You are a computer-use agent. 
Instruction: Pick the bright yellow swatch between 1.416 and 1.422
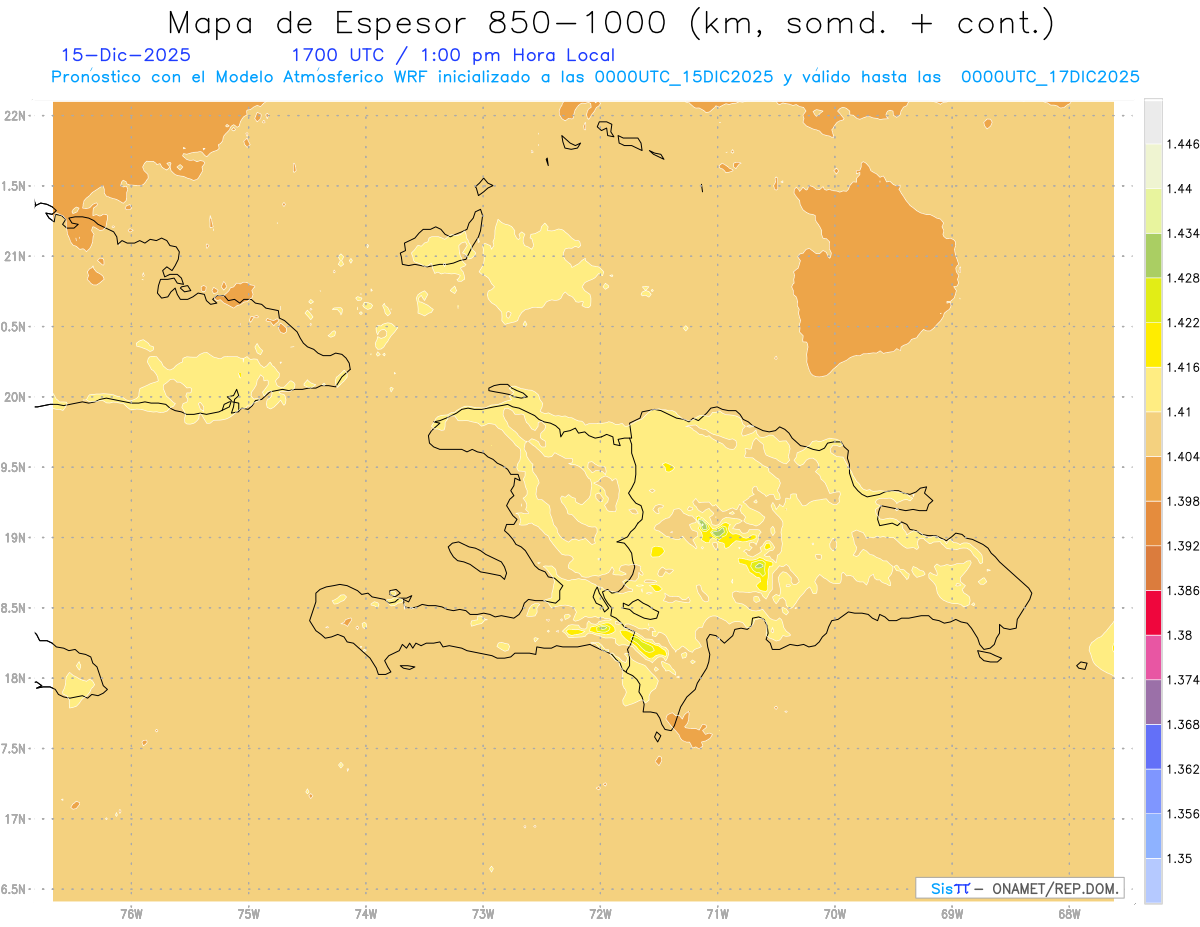1153,345
